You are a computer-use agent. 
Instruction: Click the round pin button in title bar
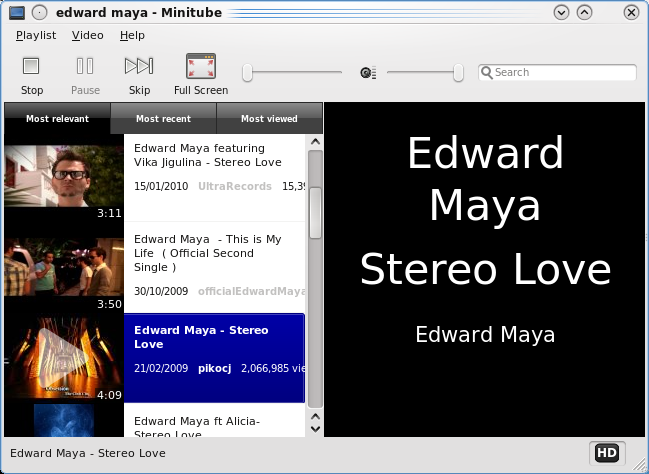point(40,12)
